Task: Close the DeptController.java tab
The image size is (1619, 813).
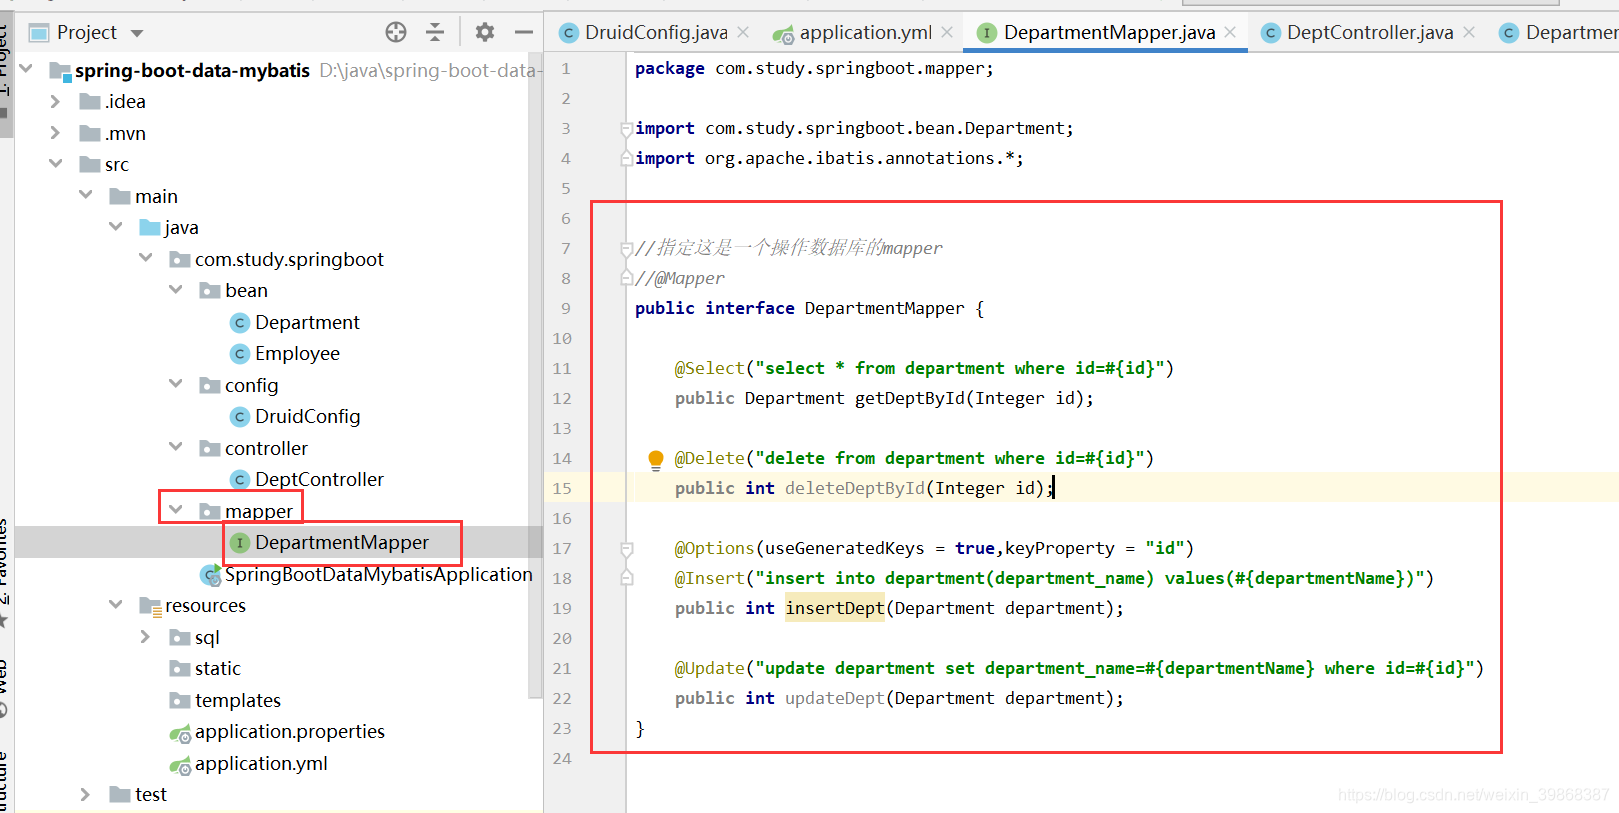Action: [1469, 32]
